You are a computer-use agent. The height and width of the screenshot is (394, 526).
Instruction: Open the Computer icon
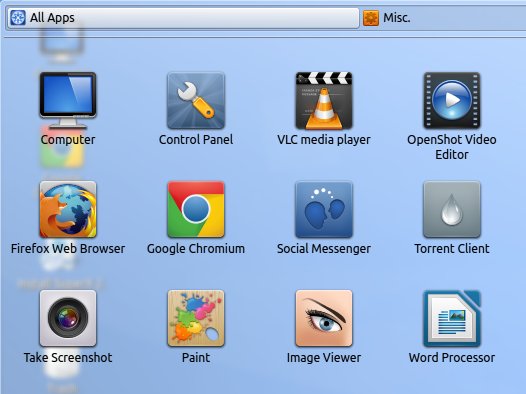pyautogui.click(x=68, y=100)
